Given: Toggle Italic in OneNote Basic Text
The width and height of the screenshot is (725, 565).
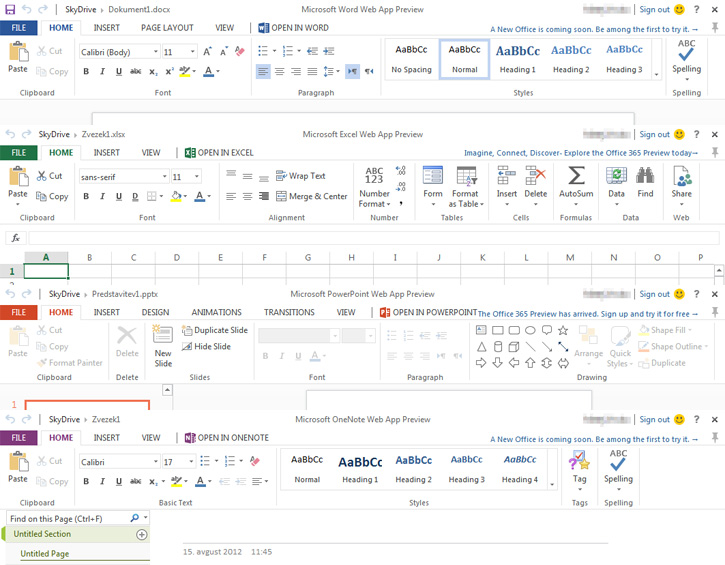Looking at the screenshot, I should click(x=102, y=482).
